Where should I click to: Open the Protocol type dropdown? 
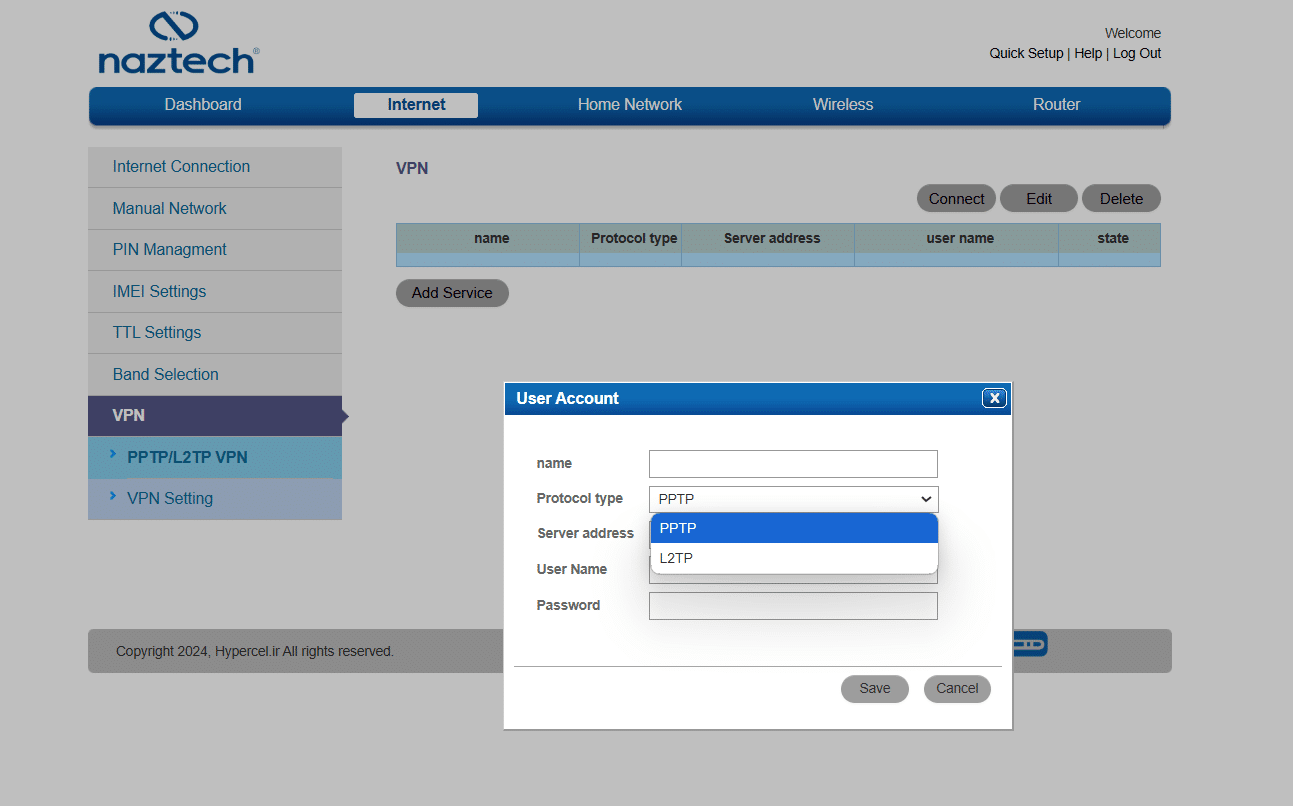click(793, 499)
